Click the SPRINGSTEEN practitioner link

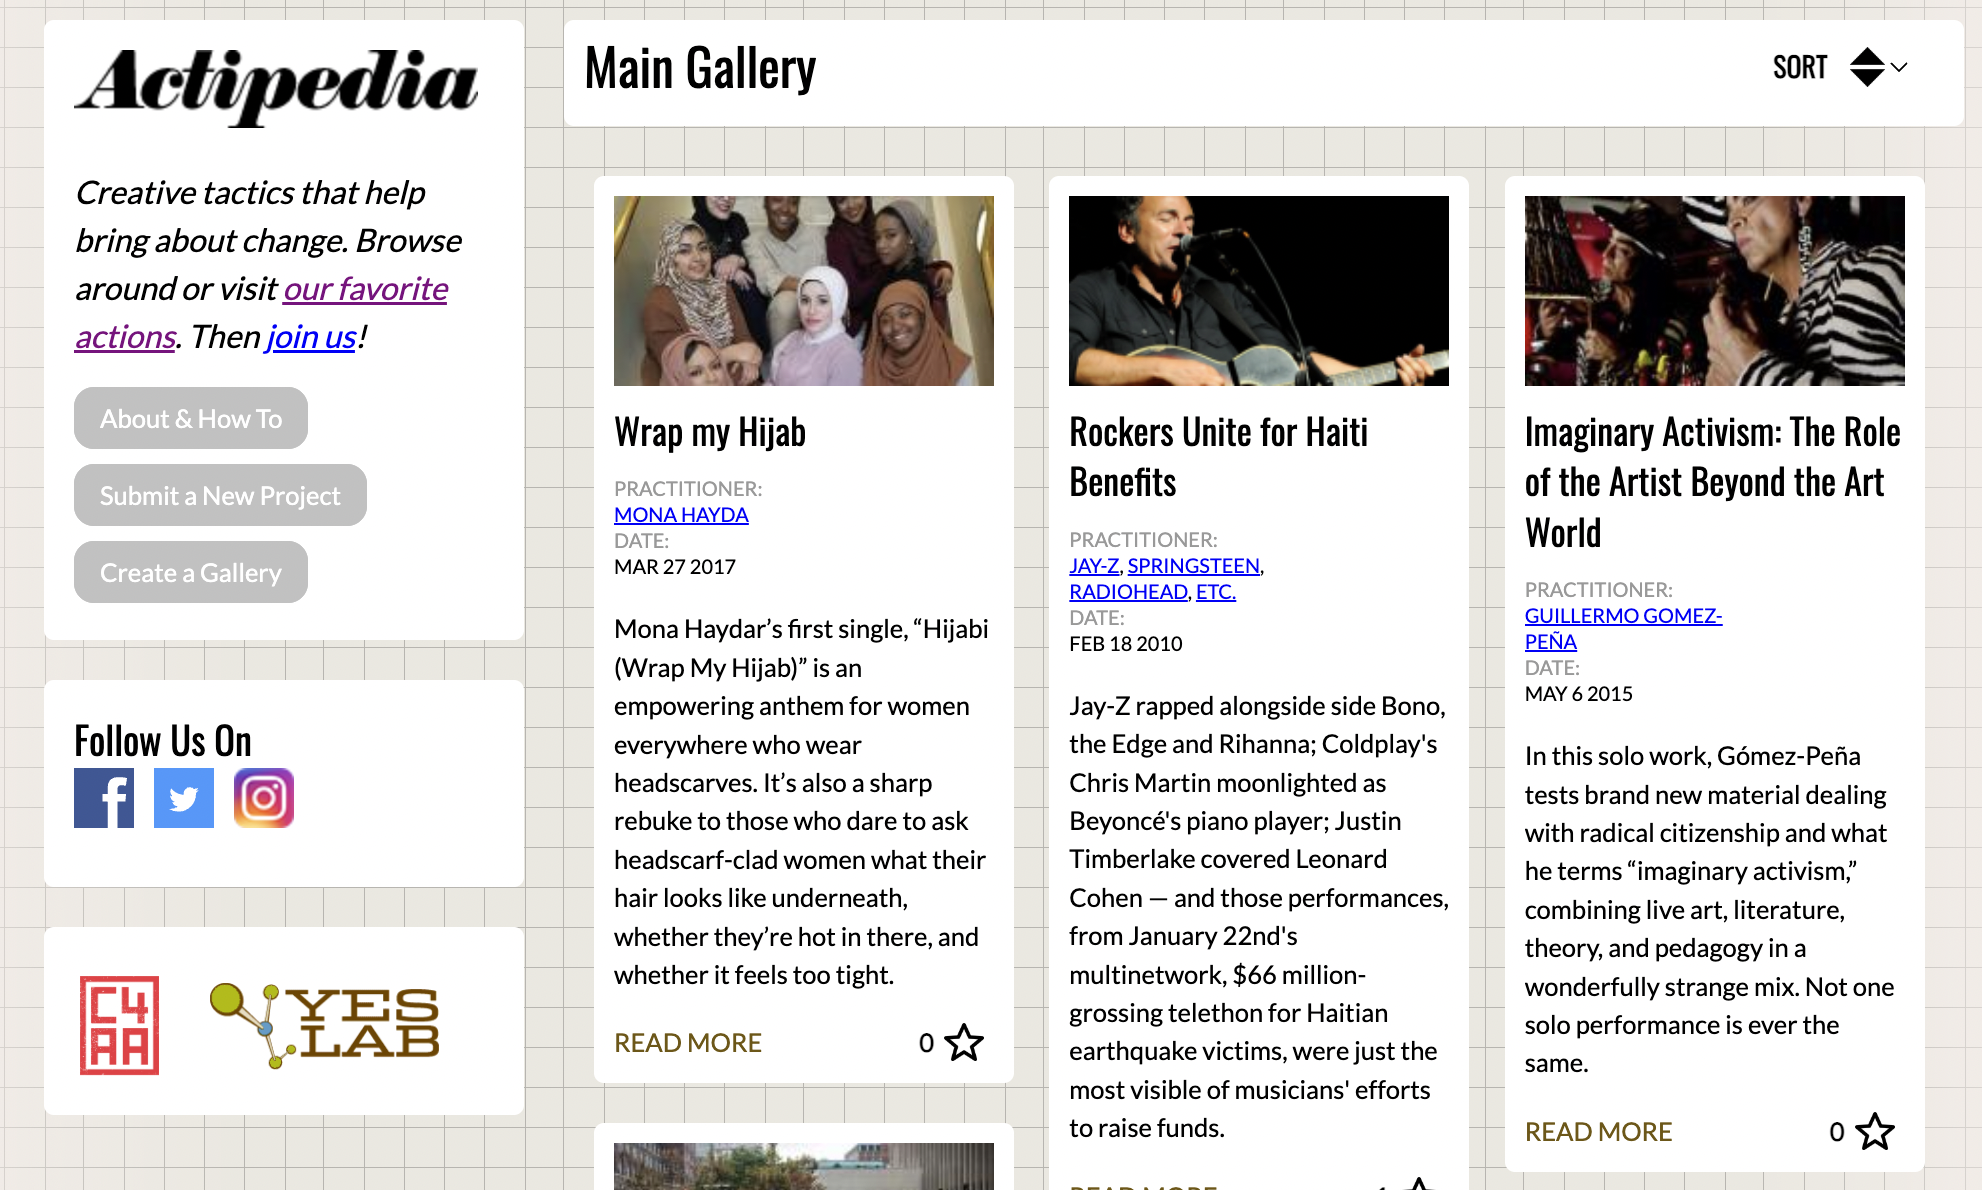tap(1194, 566)
